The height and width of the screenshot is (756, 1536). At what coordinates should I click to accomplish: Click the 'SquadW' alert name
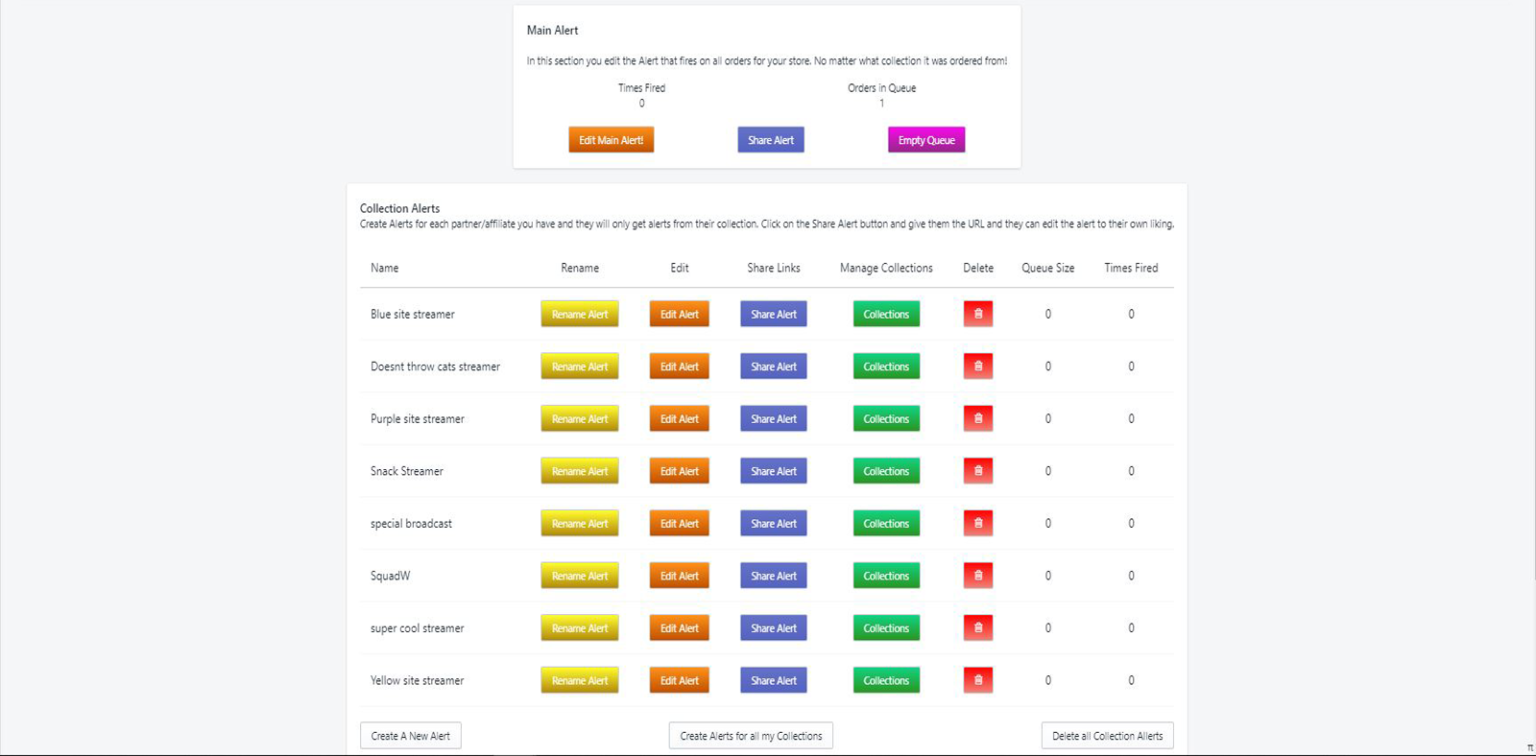tap(390, 576)
